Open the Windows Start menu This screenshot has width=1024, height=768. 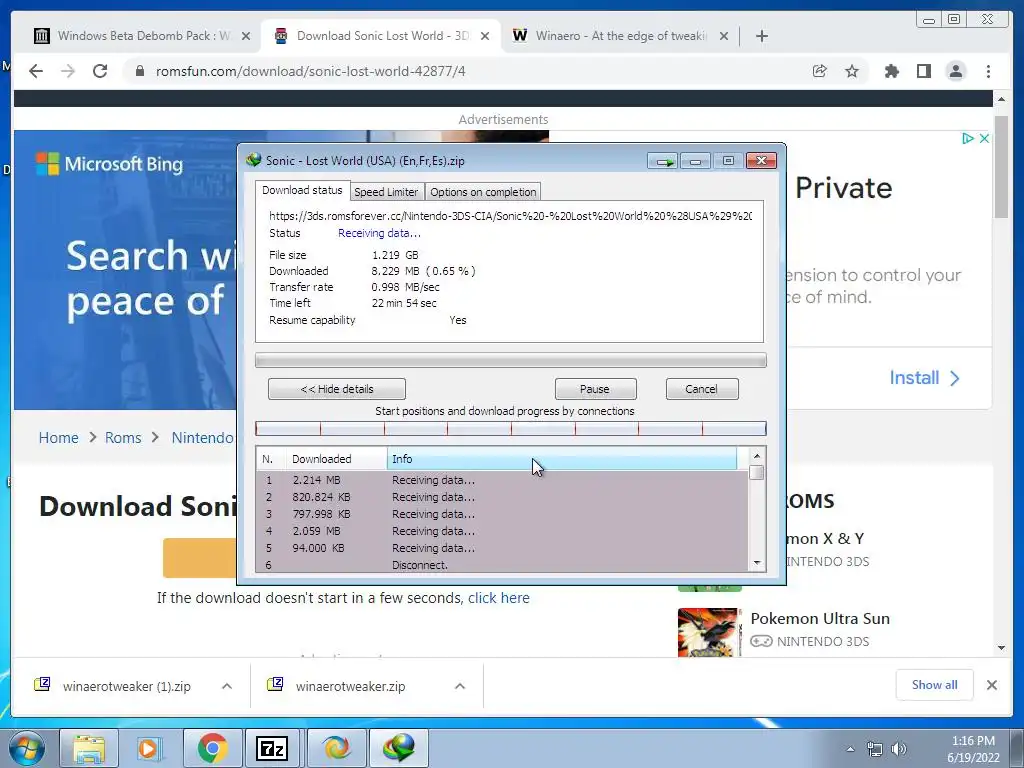[x=27, y=748]
